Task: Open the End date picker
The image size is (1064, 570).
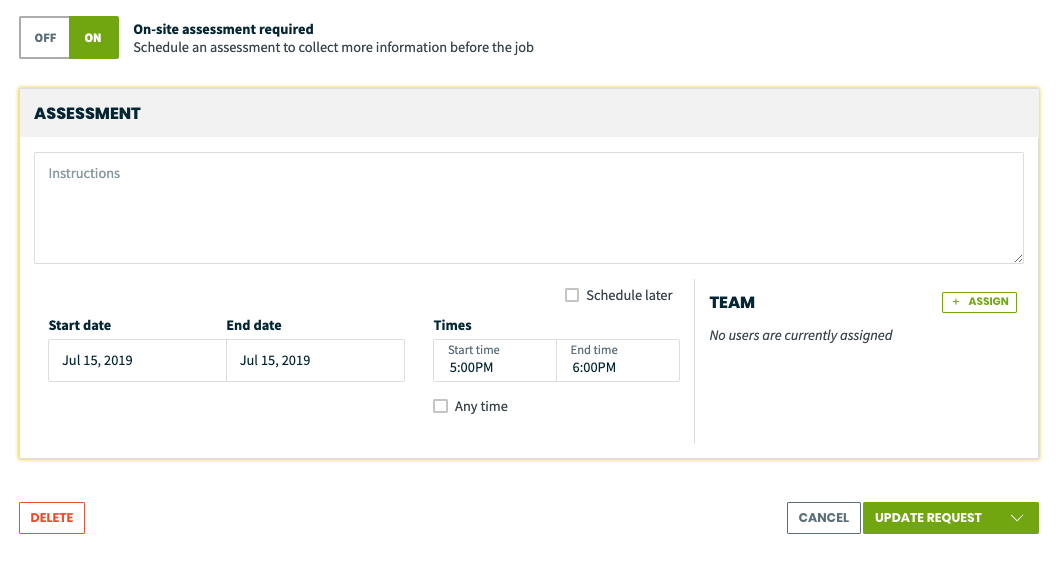Action: click(316, 360)
